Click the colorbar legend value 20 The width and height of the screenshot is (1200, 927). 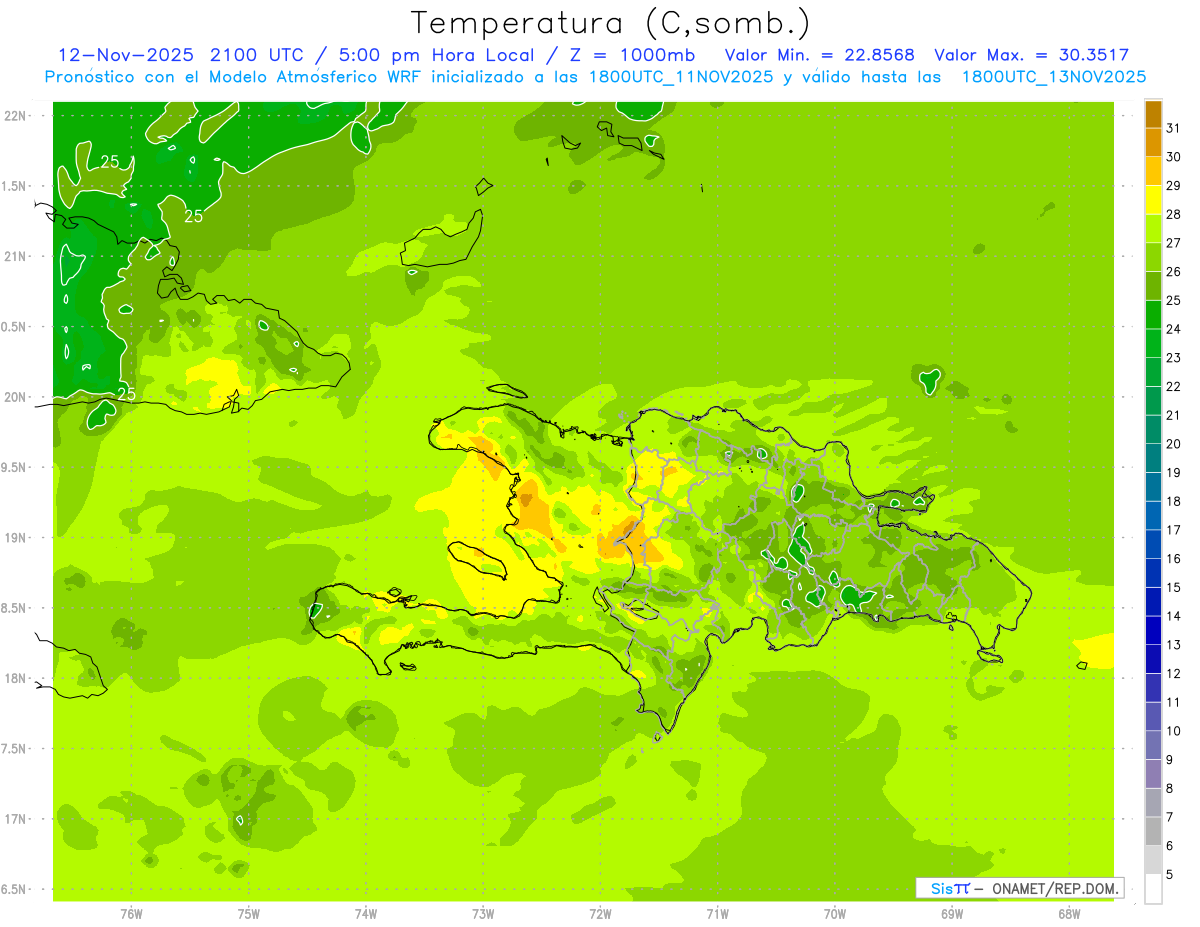(1173, 444)
